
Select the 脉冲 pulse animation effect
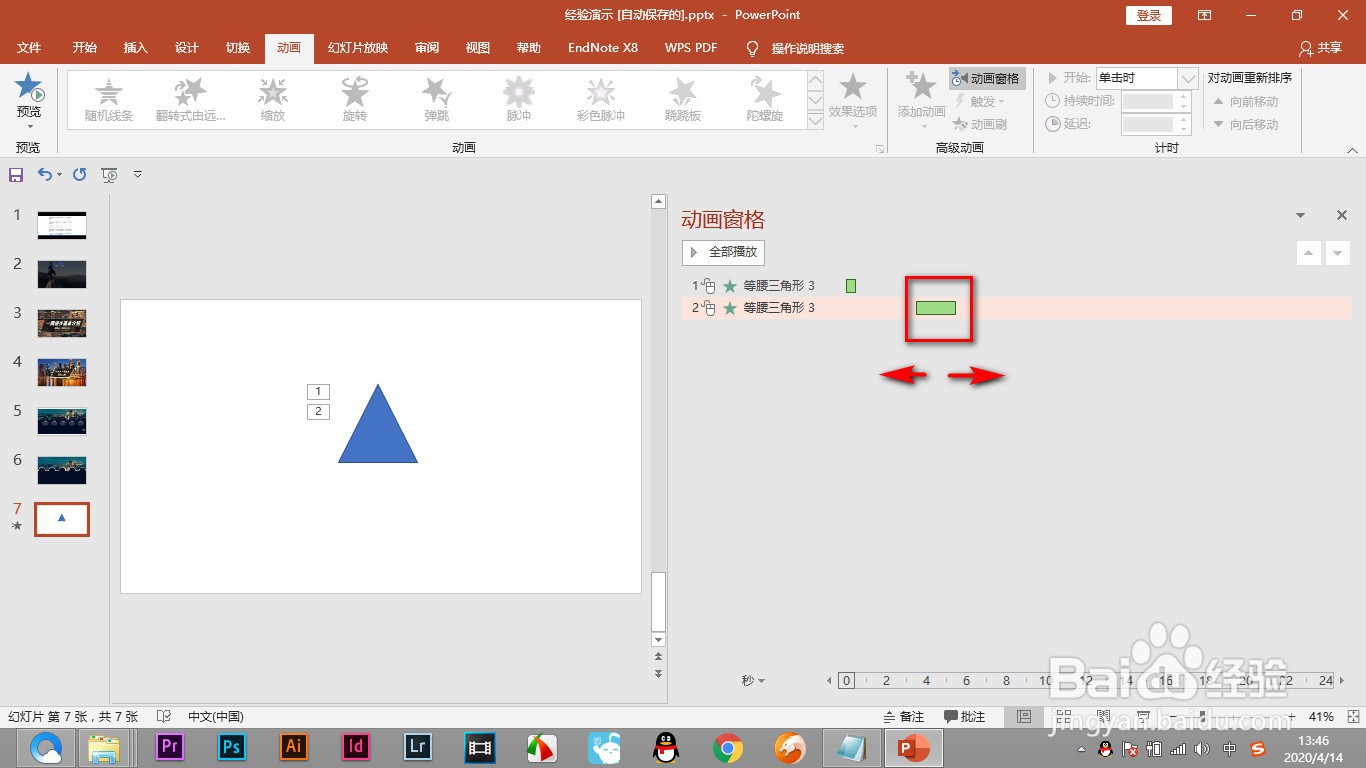click(519, 100)
